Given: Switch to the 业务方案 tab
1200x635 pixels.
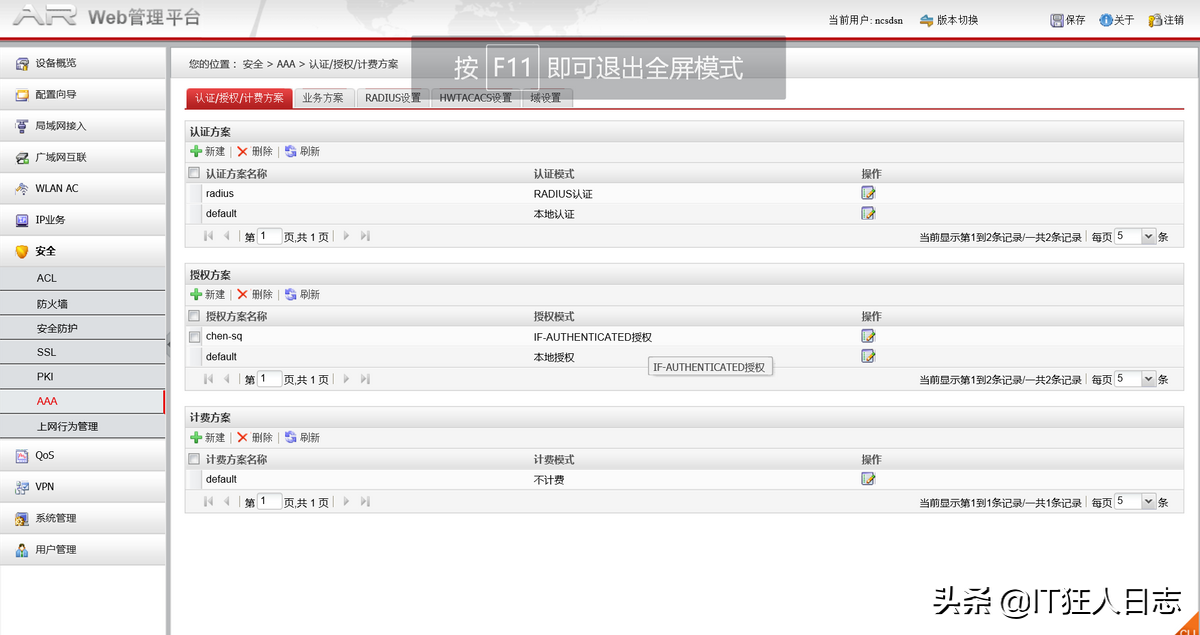Looking at the screenshot, I should 323,98.
